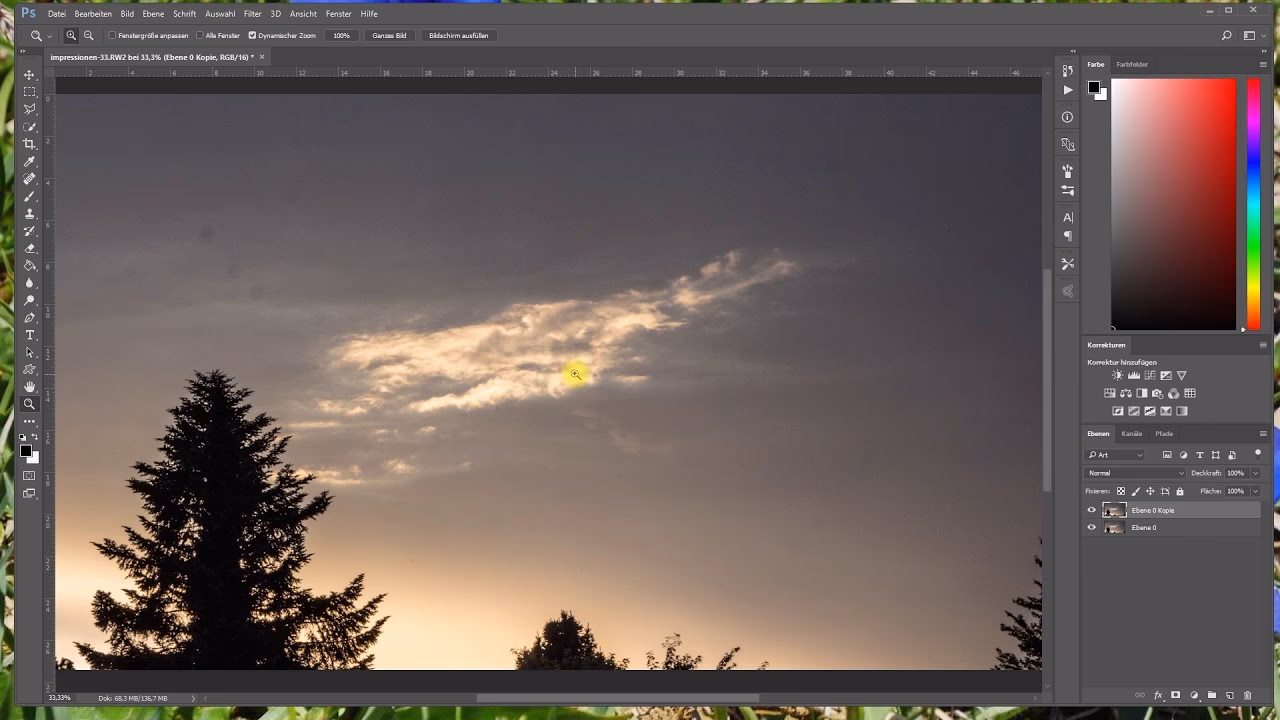
Task: Add a Gradationskurven adjustment from Korrekturen panel
Action: click(1150, 375)
